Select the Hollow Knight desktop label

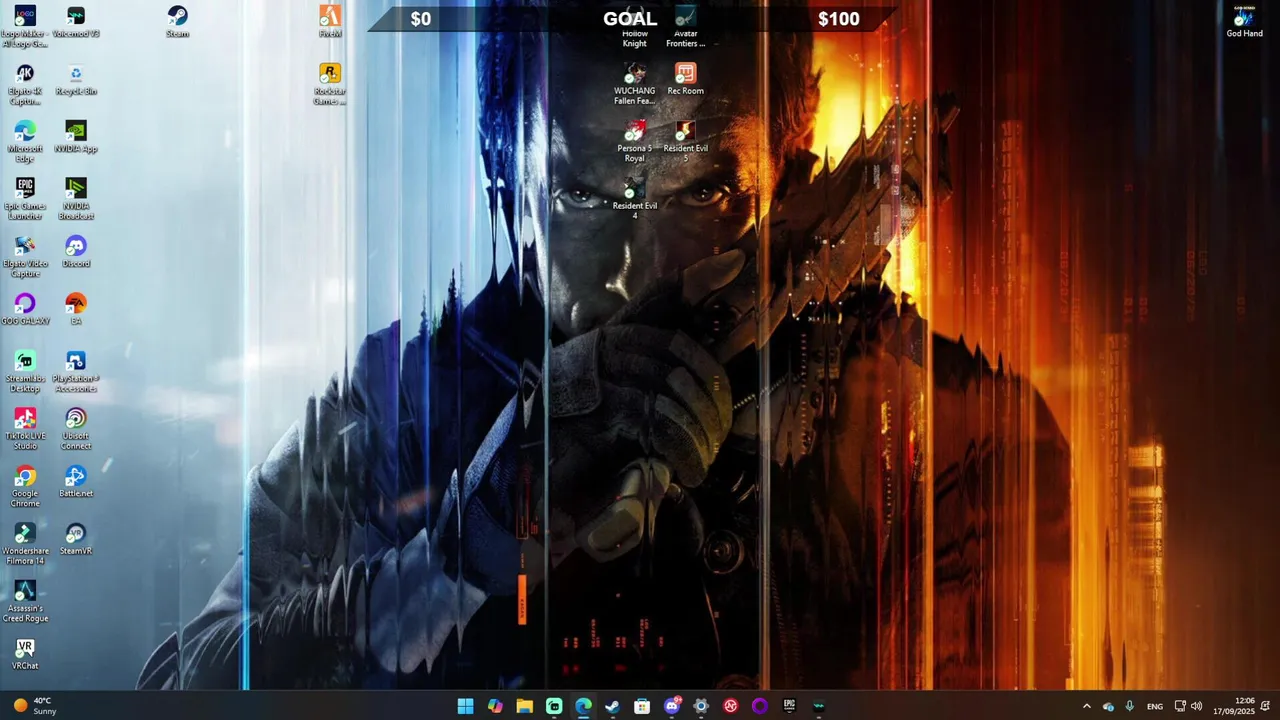click(x=635, y=39)
